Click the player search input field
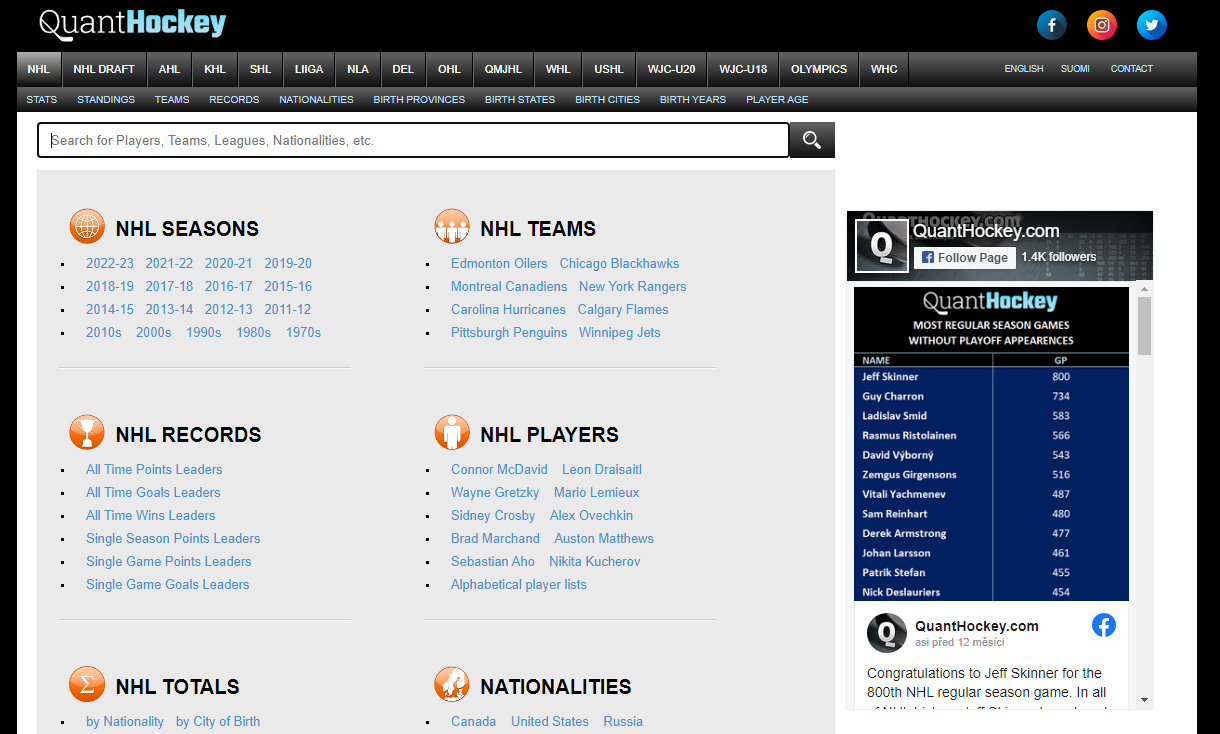 point(413,140)
